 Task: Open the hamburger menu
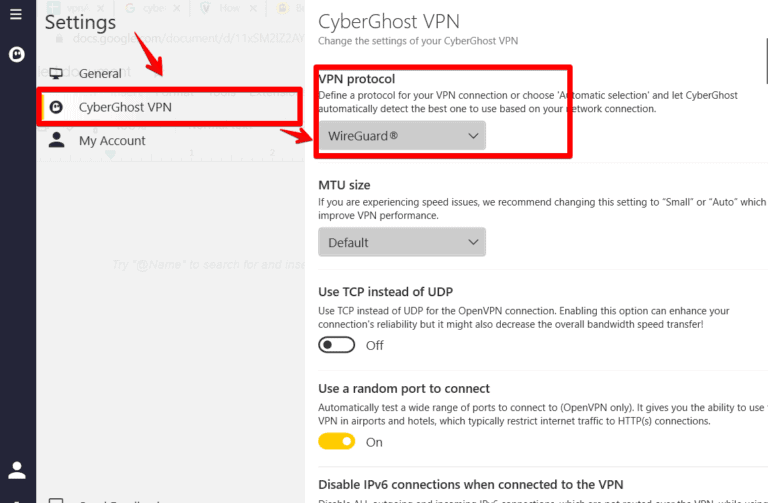16,15
